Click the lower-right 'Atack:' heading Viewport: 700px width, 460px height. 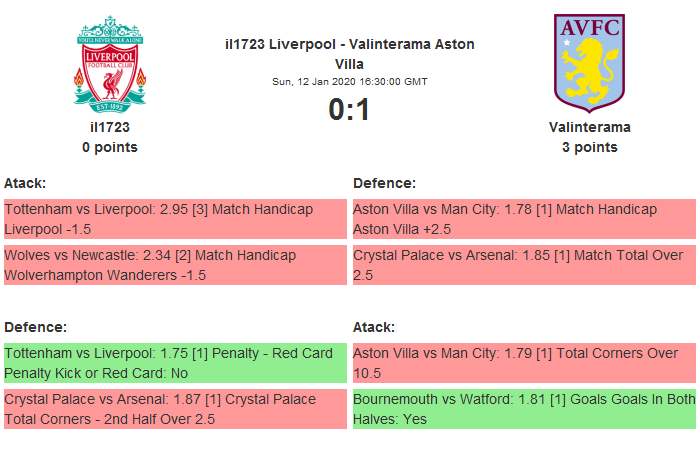coord(374,327)
